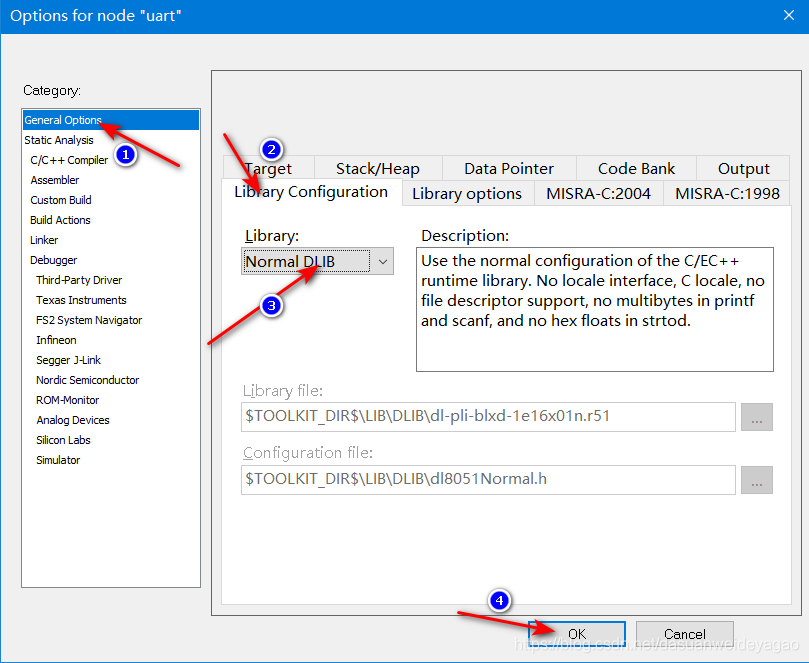Confirm settings with OK button

coord(577,634)
